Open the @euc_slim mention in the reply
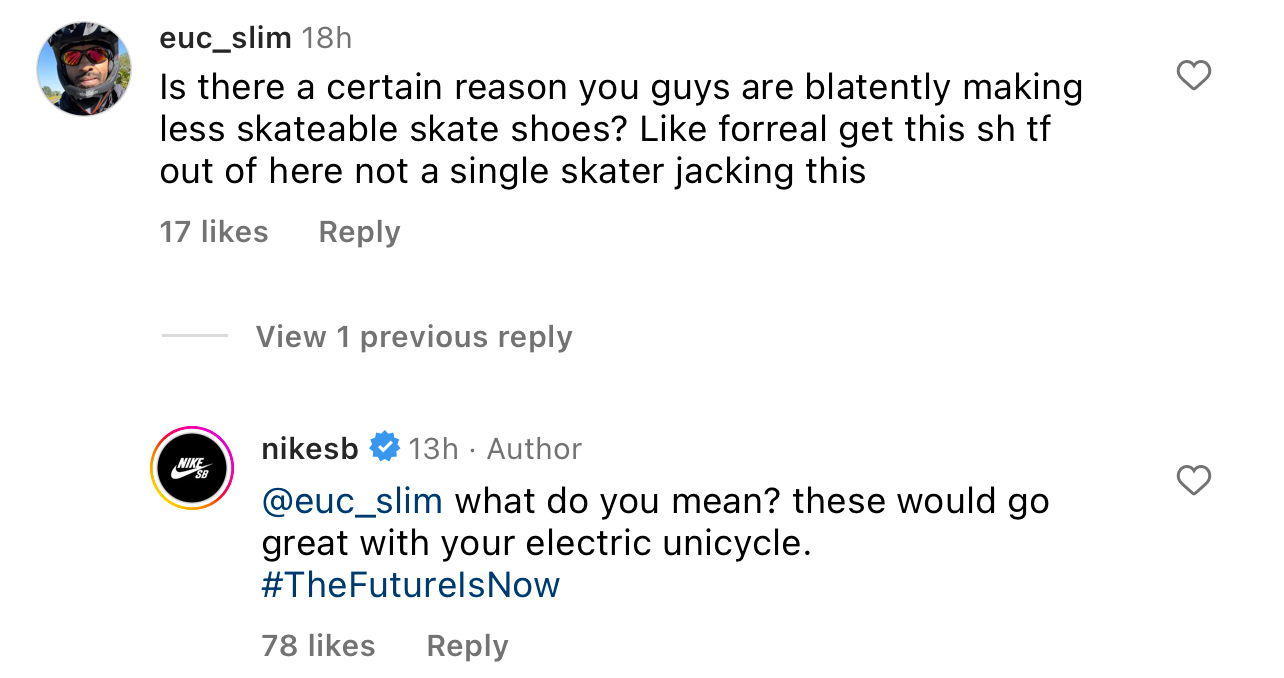The image size is (1284, 678). pos(352,500)
